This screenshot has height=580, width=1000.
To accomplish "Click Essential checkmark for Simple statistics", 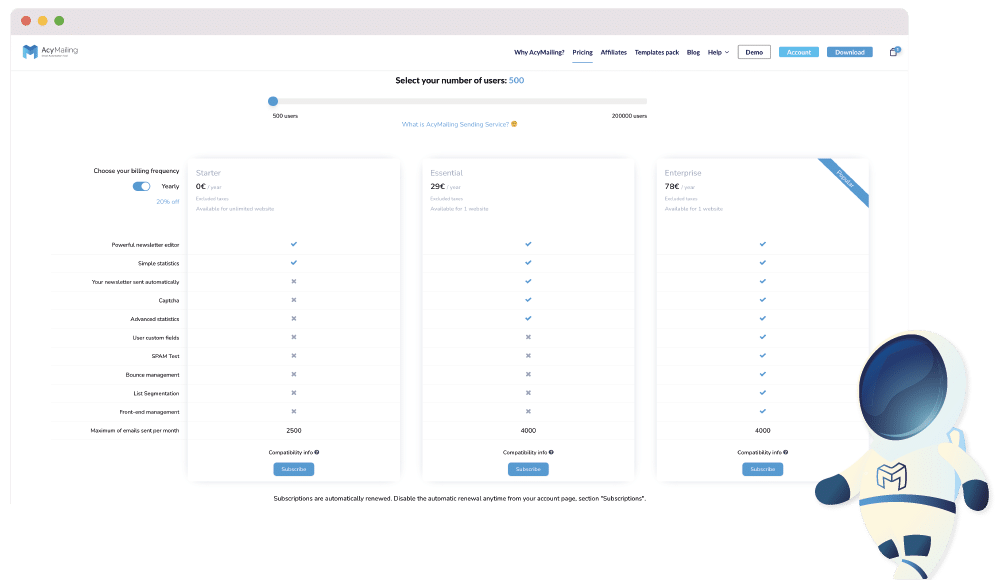I will pos(528,263).
